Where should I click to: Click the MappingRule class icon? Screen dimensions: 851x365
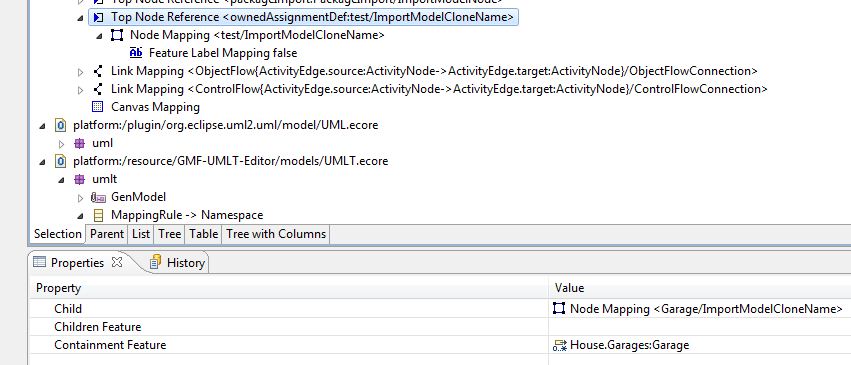pos(98,215)
